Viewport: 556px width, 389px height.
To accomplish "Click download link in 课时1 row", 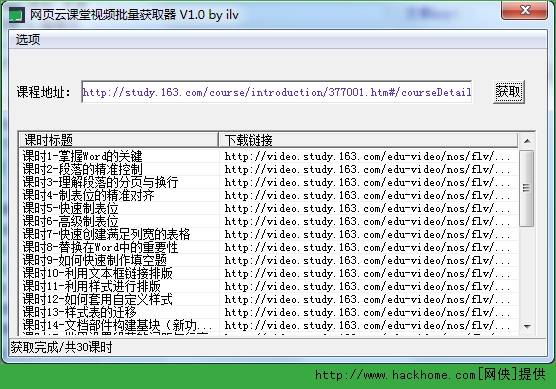I will [367, 156].
